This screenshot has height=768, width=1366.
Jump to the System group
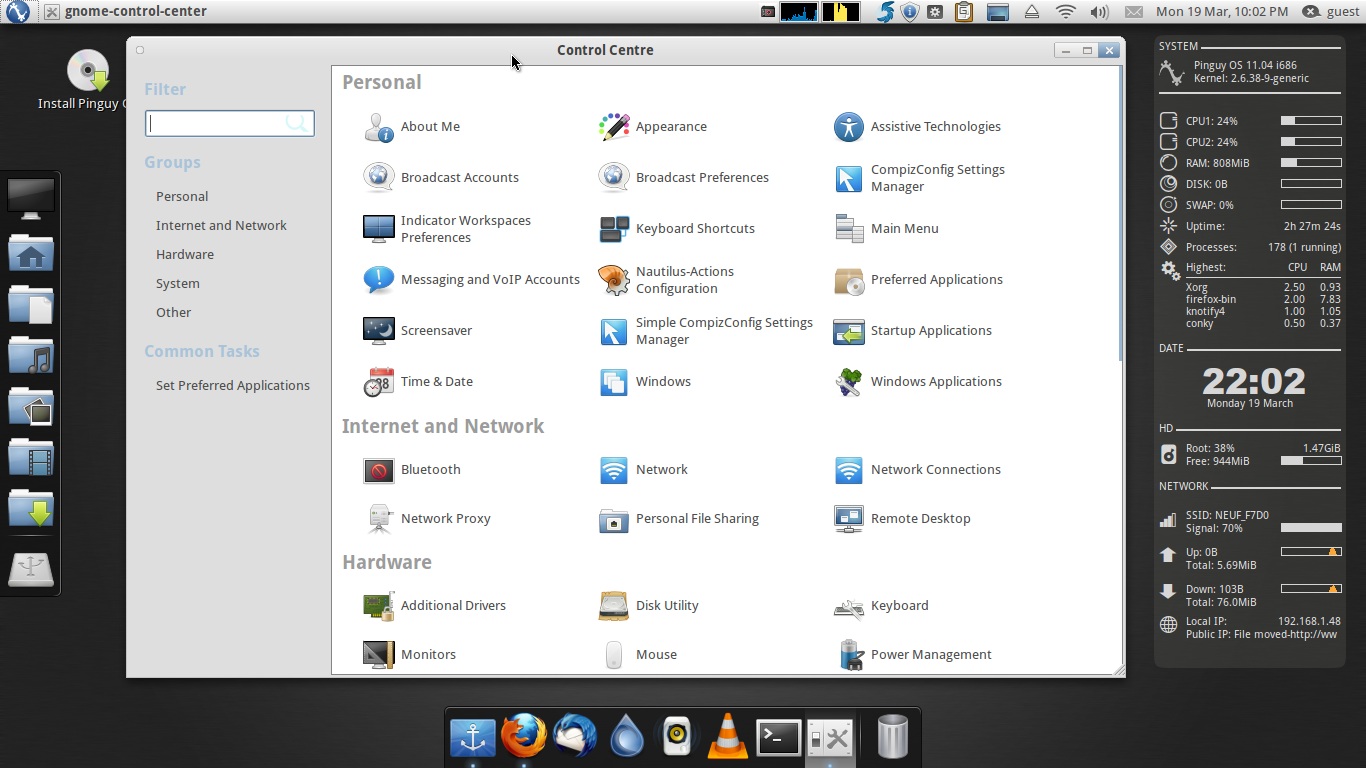178,283
